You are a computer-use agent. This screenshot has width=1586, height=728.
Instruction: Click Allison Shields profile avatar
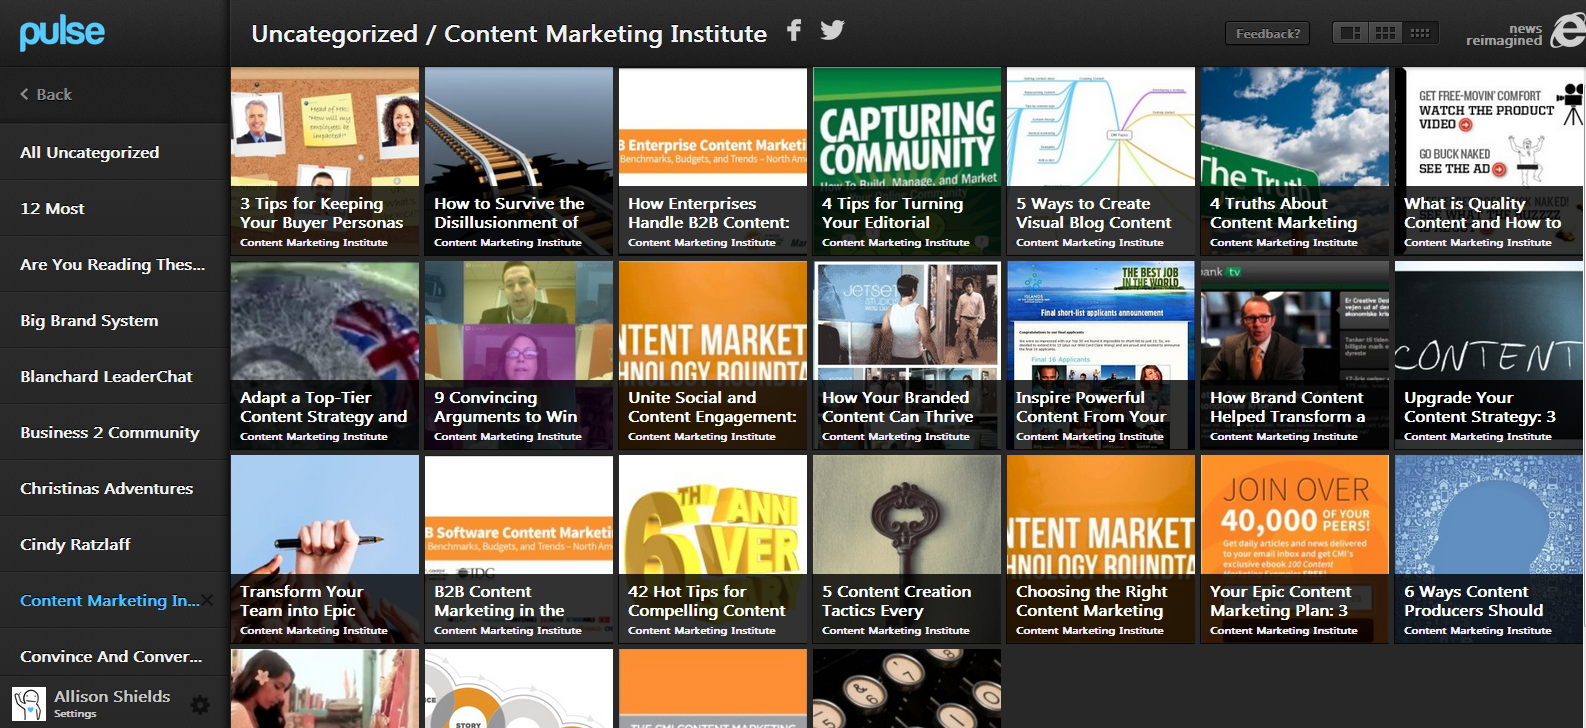(28, 704)
